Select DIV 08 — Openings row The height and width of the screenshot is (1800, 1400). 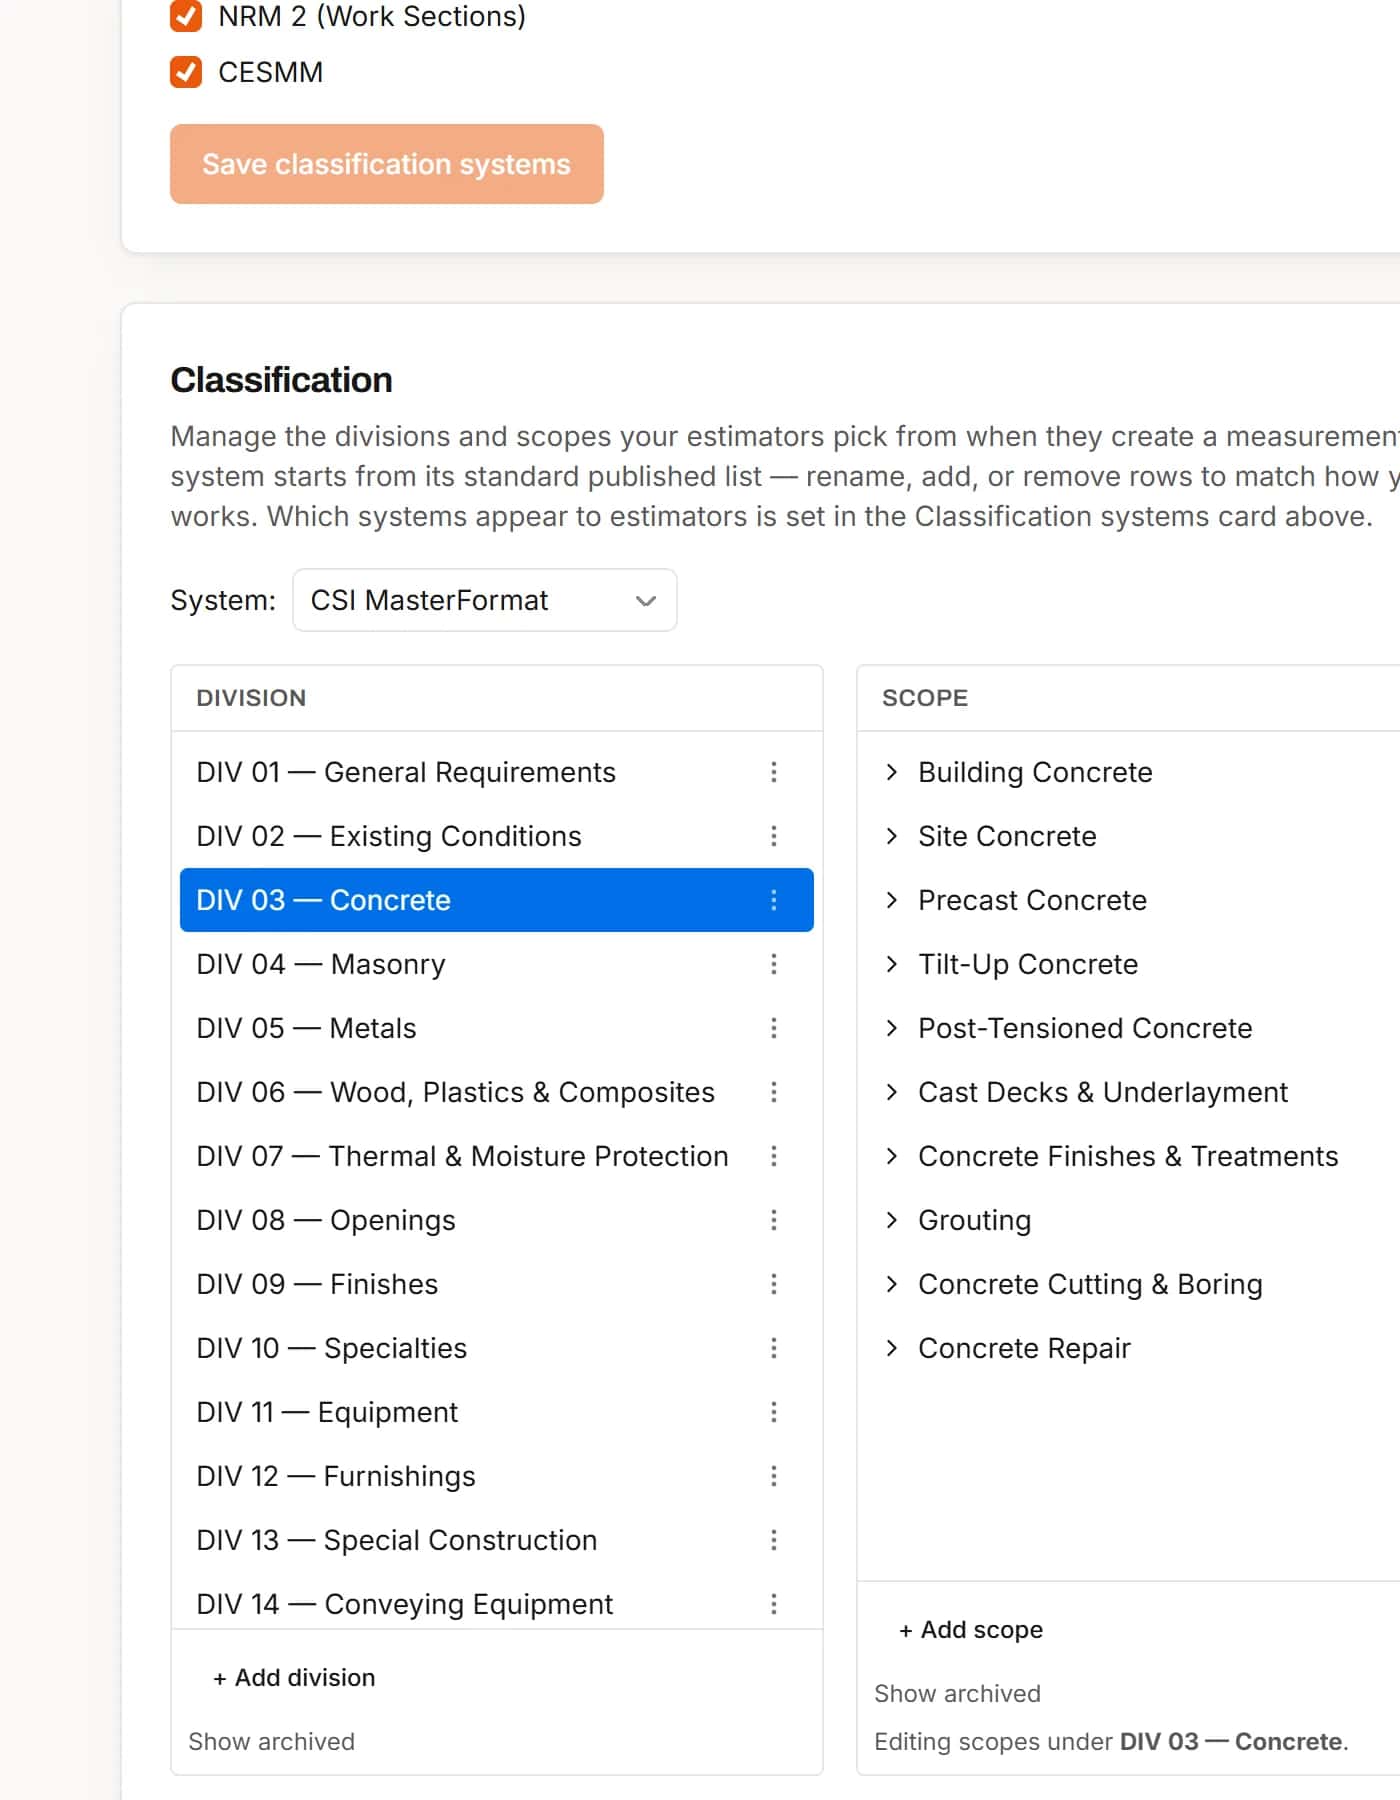click(x=496, y=1220)
